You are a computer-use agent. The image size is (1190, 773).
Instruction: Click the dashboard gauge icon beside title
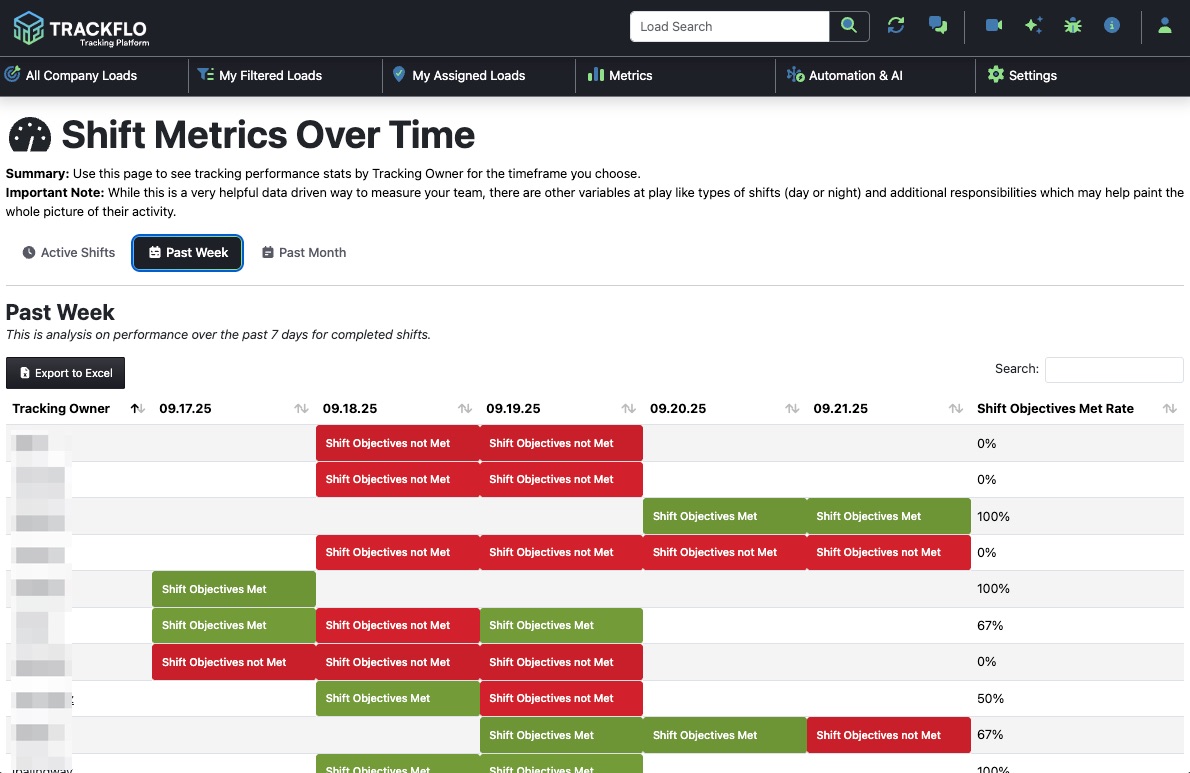(30, 135)
